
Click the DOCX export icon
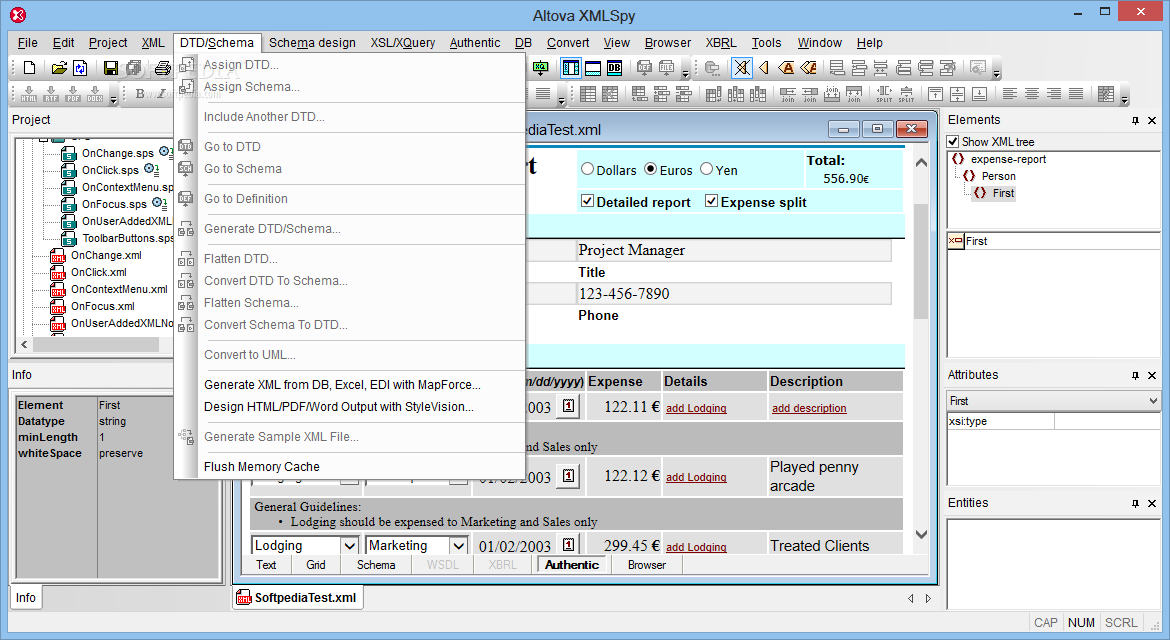click(95, 93)
